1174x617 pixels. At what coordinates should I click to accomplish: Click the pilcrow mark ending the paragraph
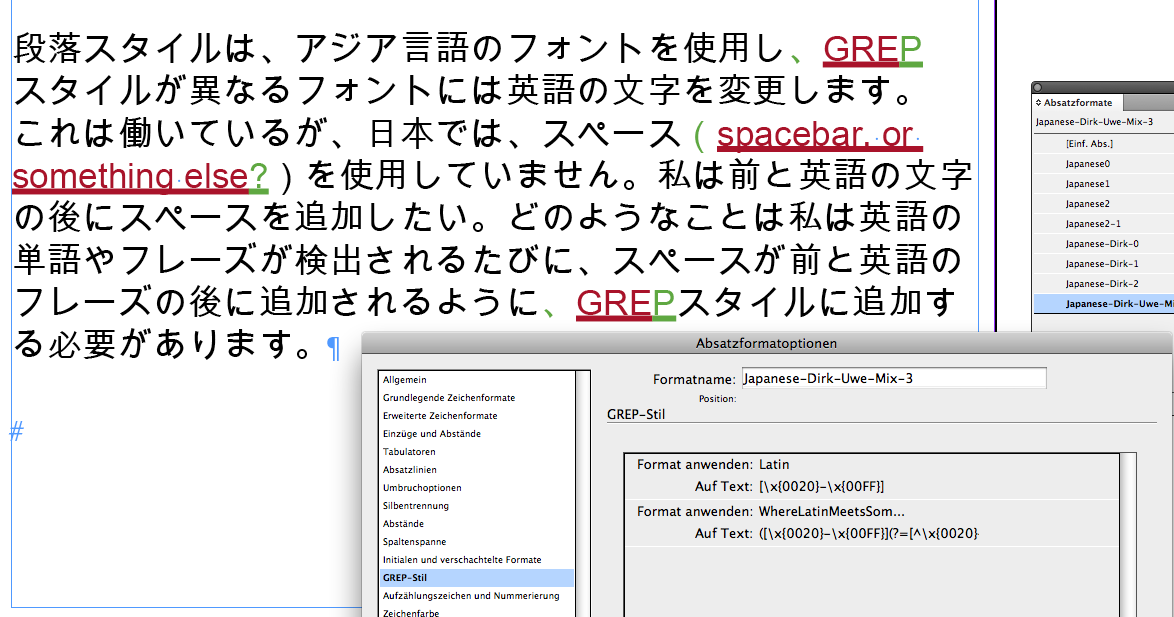pyautogui.click(x=334, y=349)
